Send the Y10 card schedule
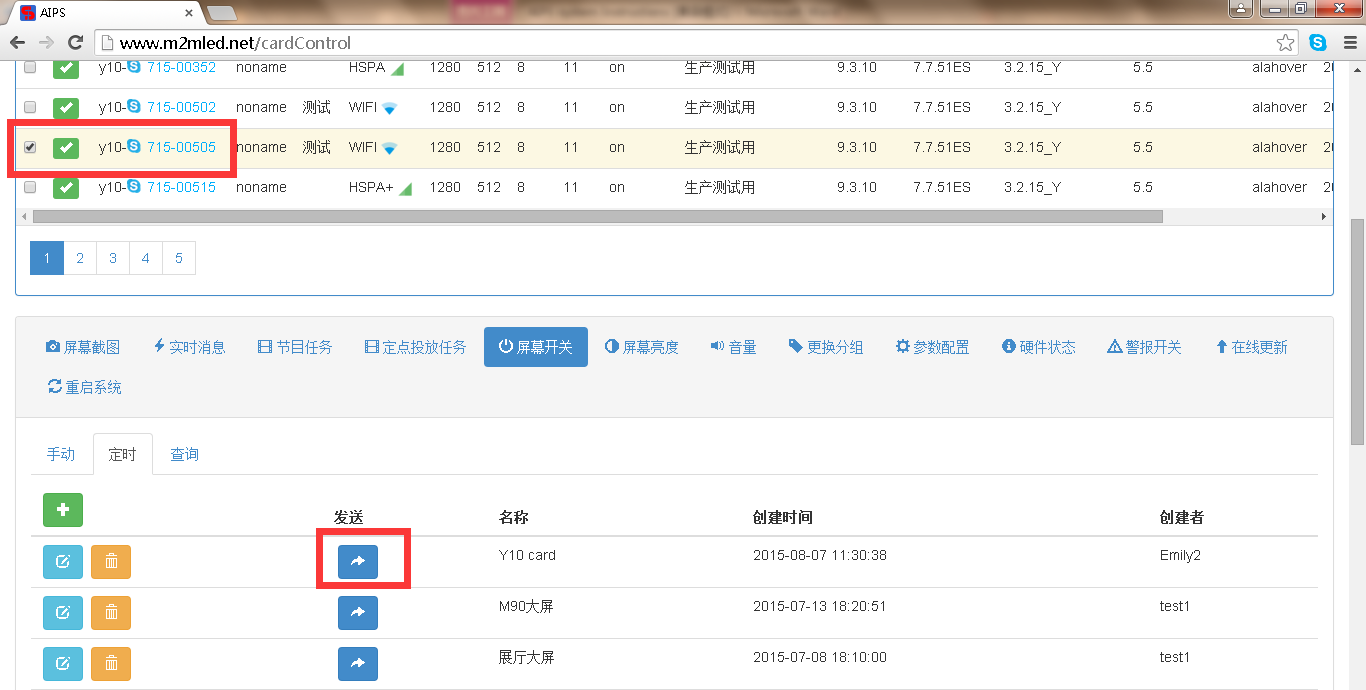Image resolution: width=1366 pixels, height=690 pixels. tap(358, 562)
